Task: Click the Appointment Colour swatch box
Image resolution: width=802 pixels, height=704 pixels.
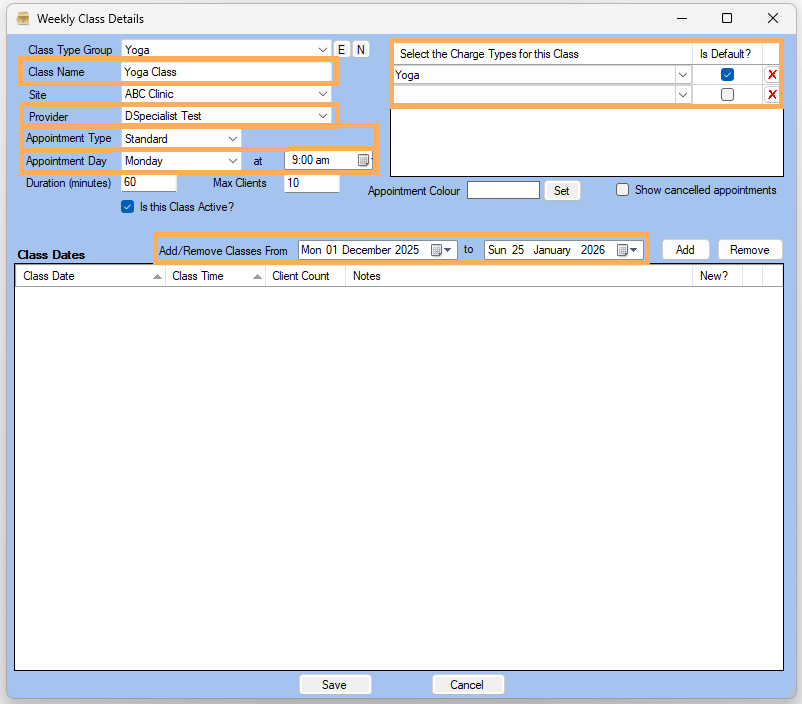Action: (503, 190)
